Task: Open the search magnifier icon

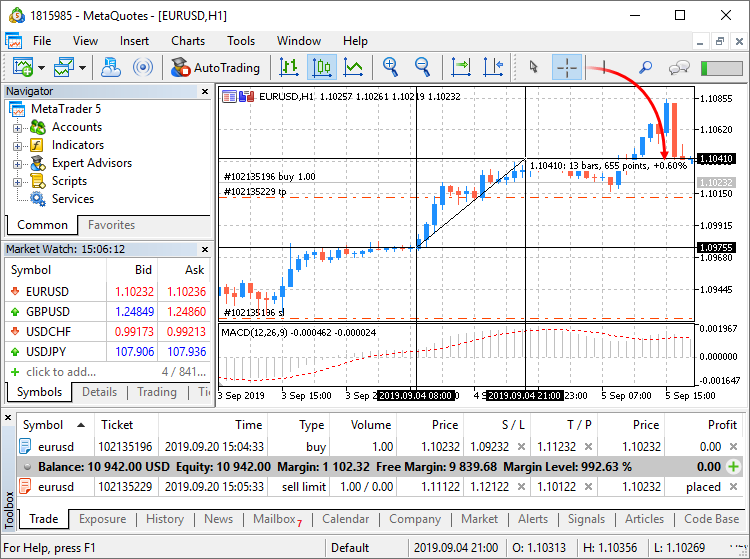Action: click(x=645, y=67)
